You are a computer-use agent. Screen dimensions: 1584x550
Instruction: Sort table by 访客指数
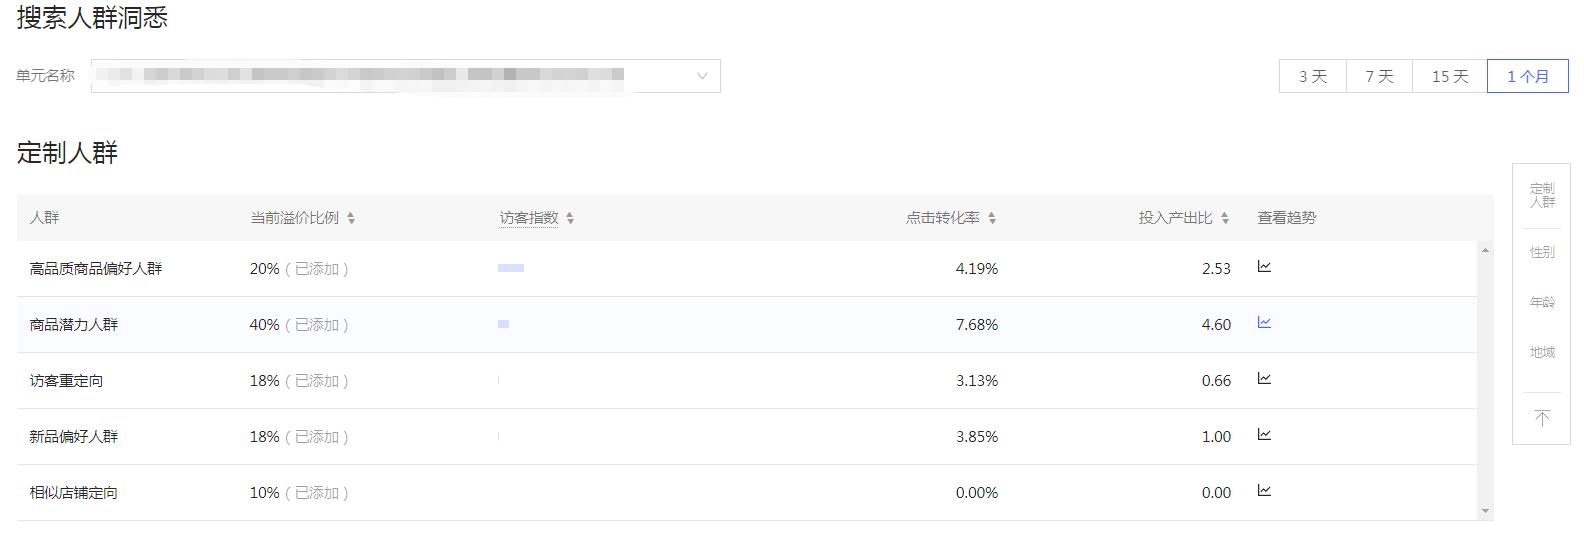[x=570, y=218]
